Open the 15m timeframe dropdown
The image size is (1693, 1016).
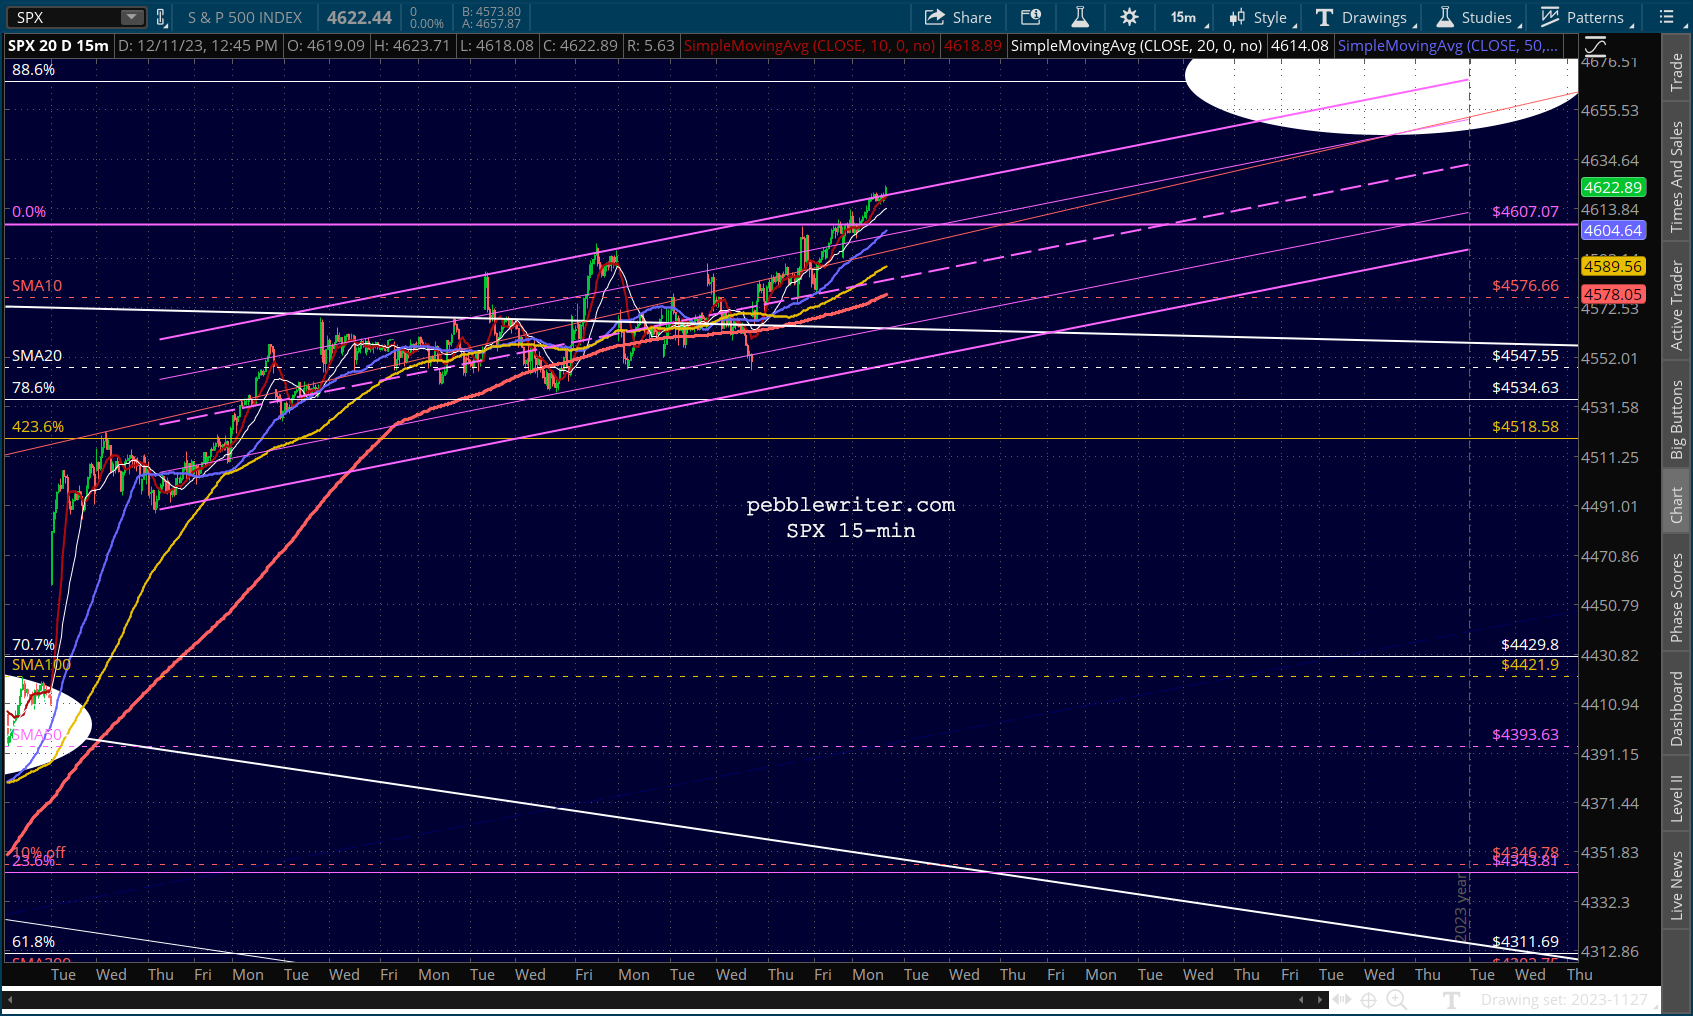pyautogui.click(x=1189, y=17)
